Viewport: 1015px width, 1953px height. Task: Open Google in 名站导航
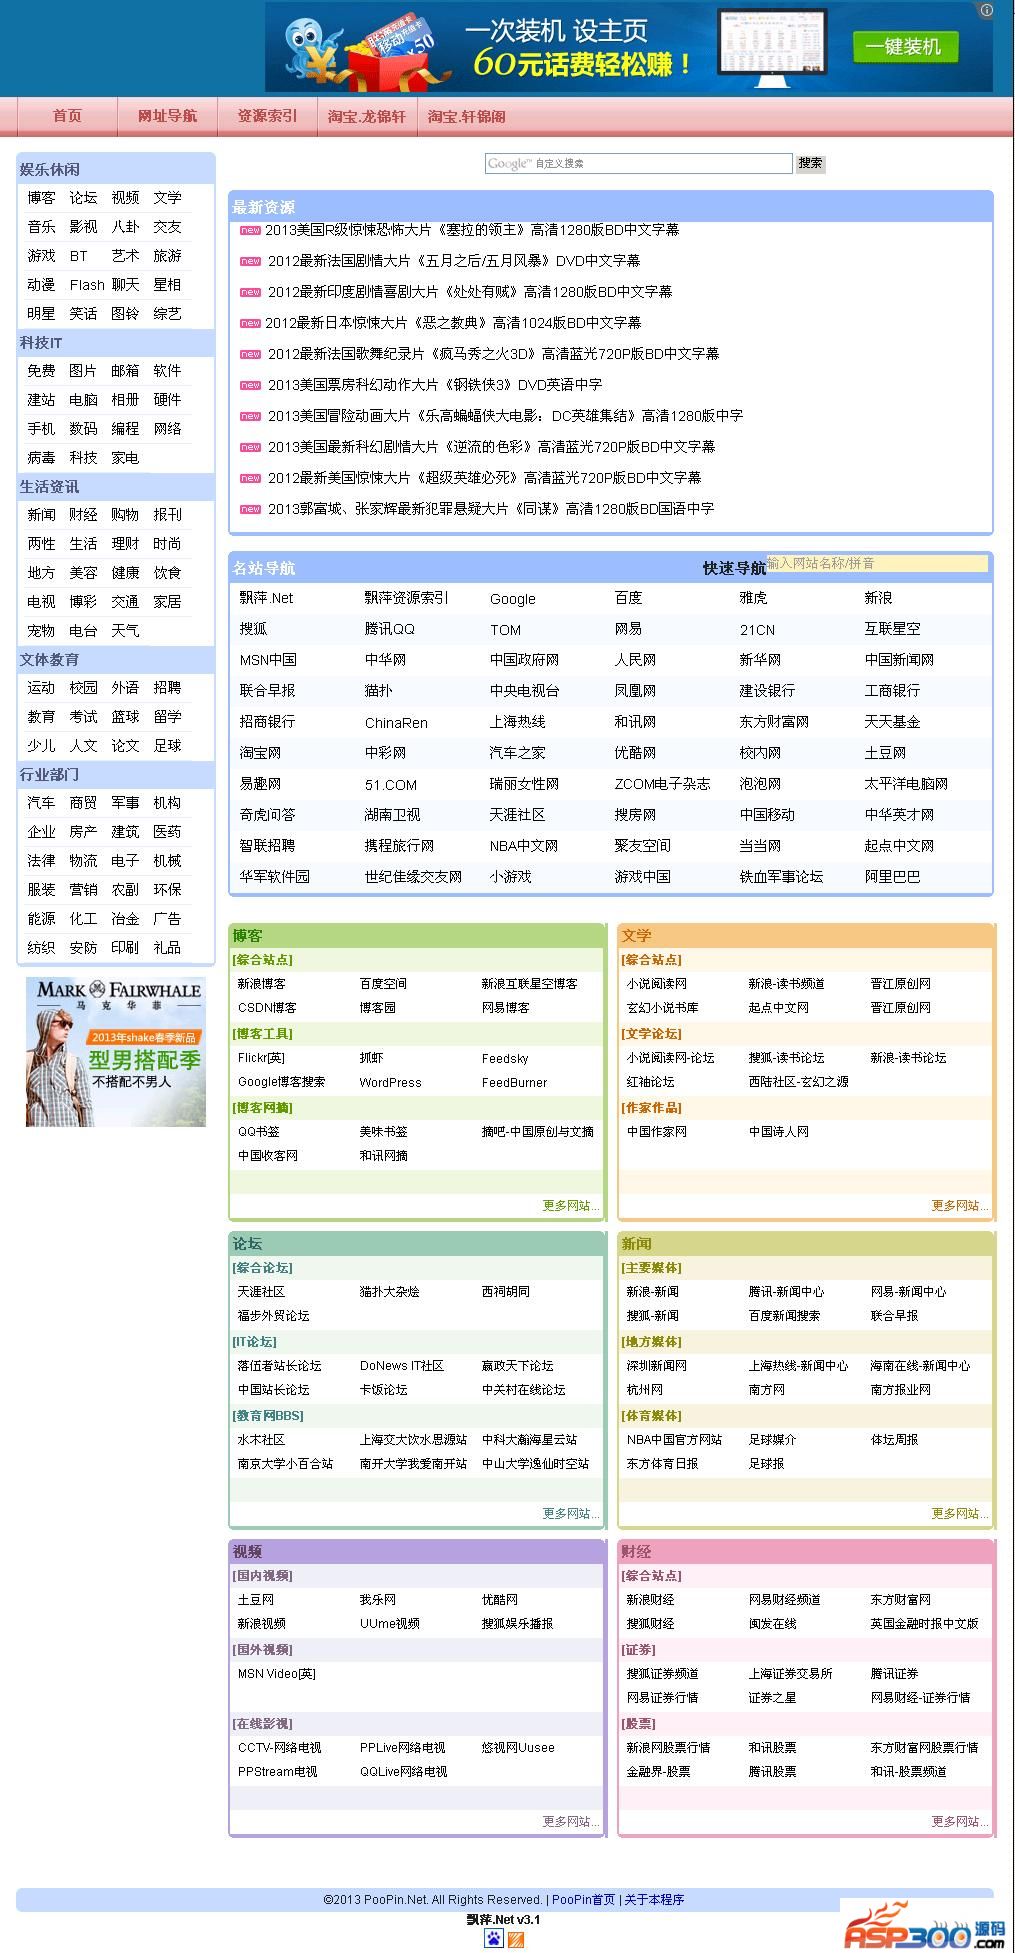[x=513, y=599]
